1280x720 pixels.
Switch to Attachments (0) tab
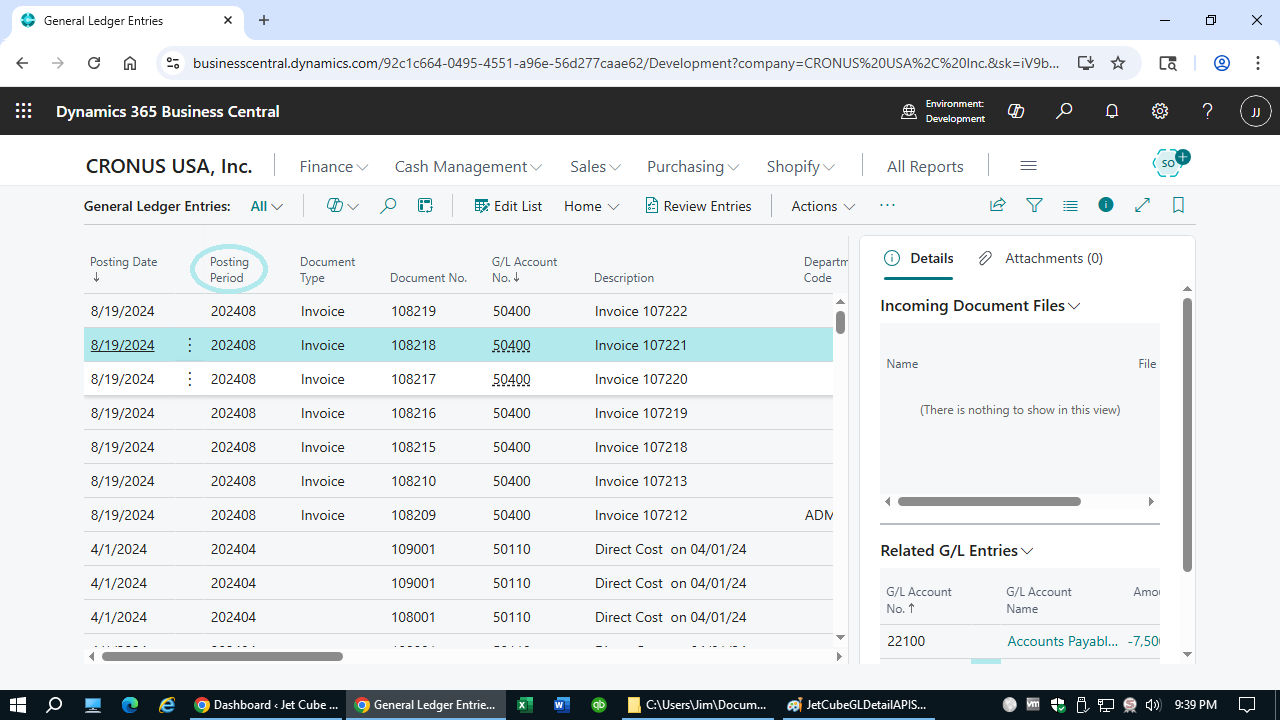(x=1040, y=258)
